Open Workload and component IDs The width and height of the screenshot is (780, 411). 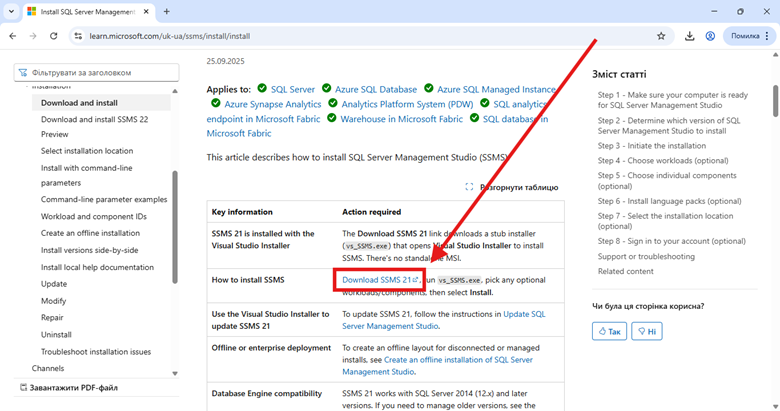coord(94,216)
